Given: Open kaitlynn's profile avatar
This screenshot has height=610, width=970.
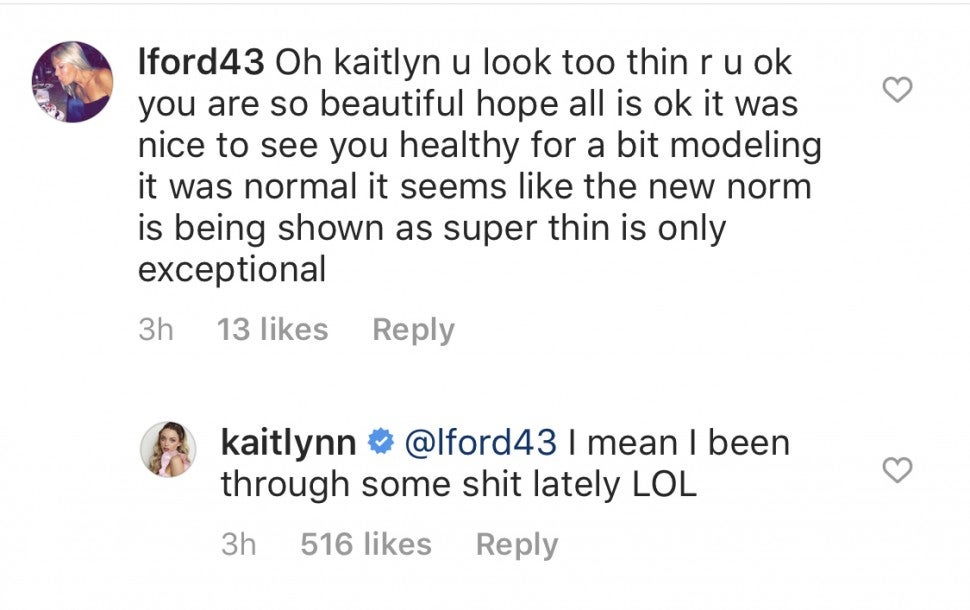Looking at the screenshot, I should [168, 449].
